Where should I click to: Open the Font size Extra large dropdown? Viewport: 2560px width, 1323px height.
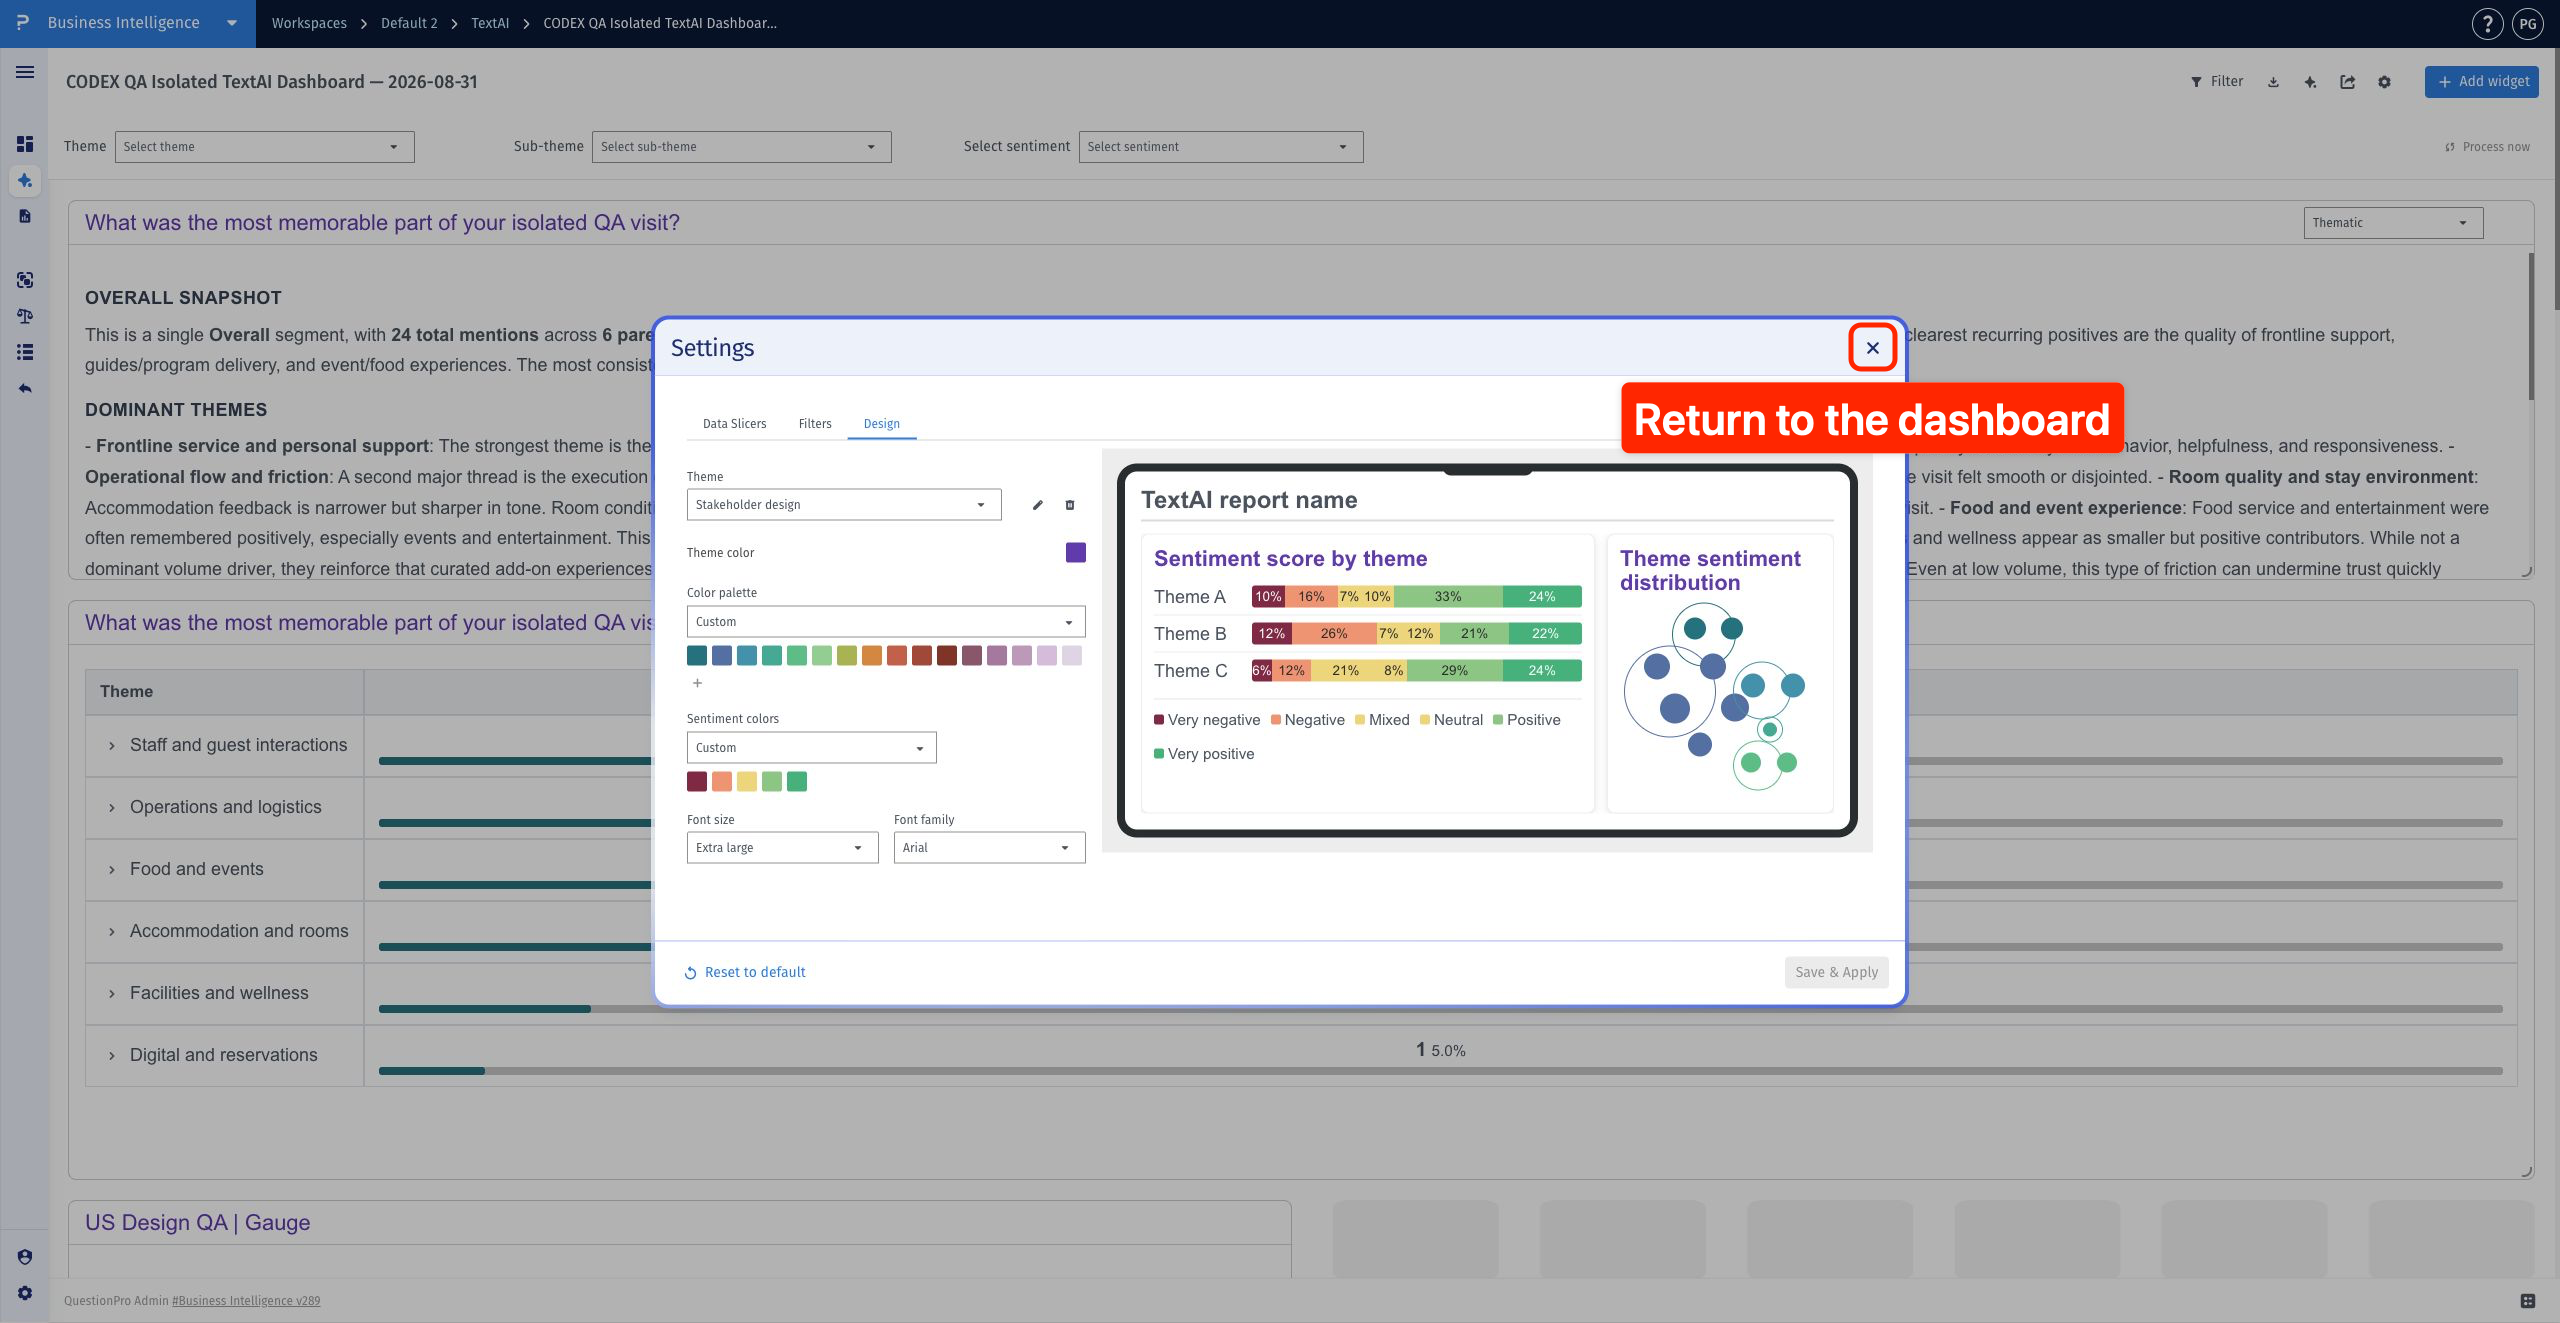(x=782, y=848)
